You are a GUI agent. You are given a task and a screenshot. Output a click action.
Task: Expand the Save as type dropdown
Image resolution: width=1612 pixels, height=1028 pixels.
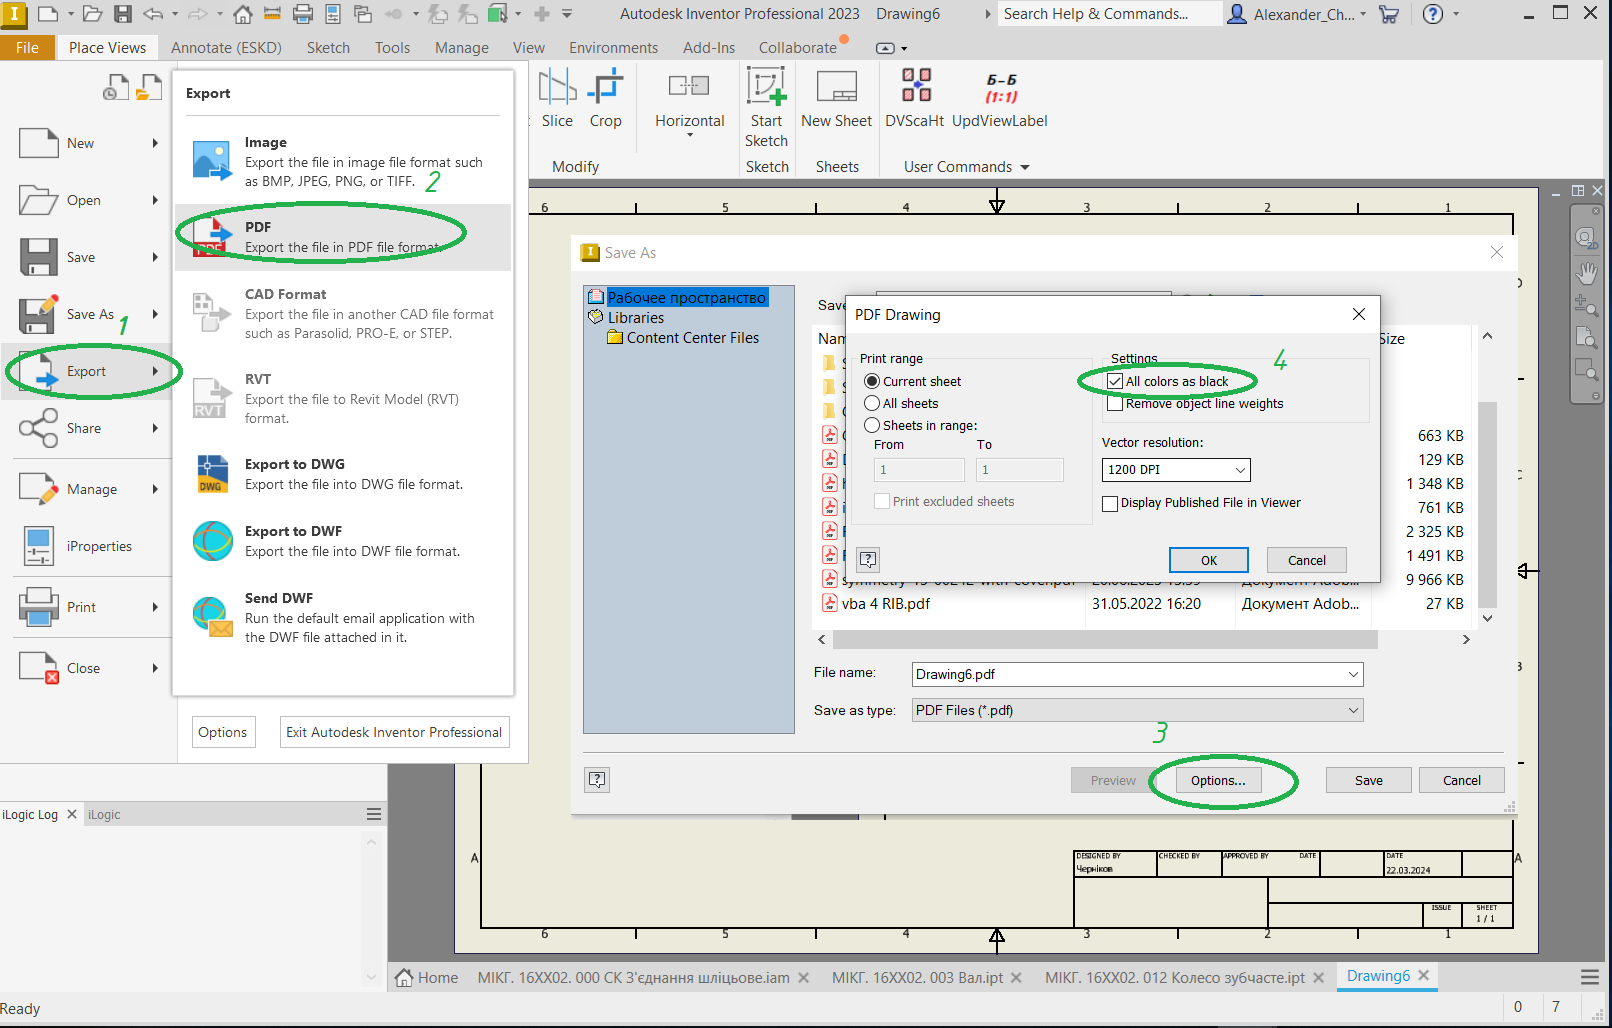click(x=1137, y=710)
